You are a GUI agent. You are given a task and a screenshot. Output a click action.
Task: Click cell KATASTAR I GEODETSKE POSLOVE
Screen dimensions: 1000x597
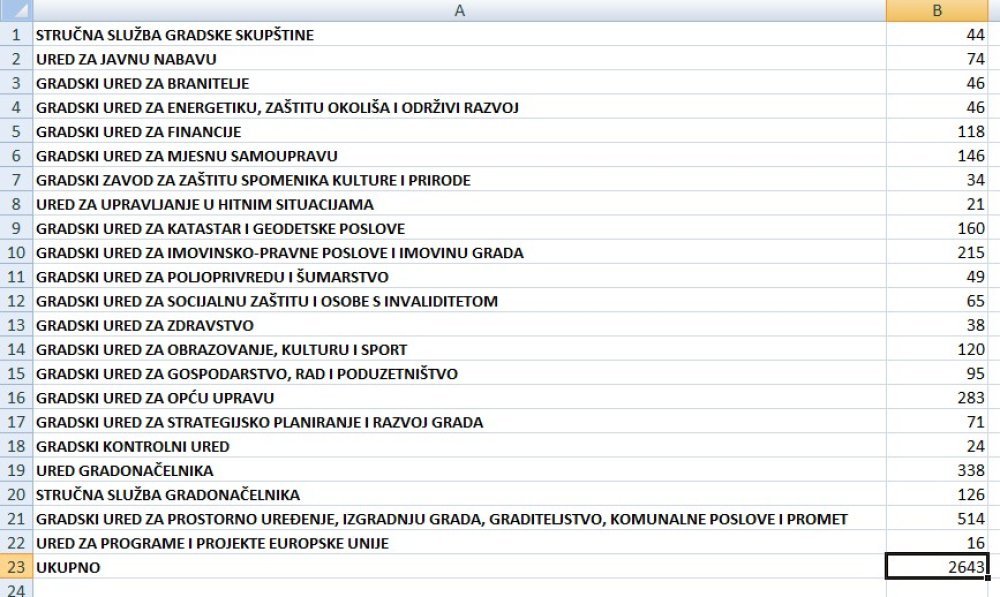(459, 228)
